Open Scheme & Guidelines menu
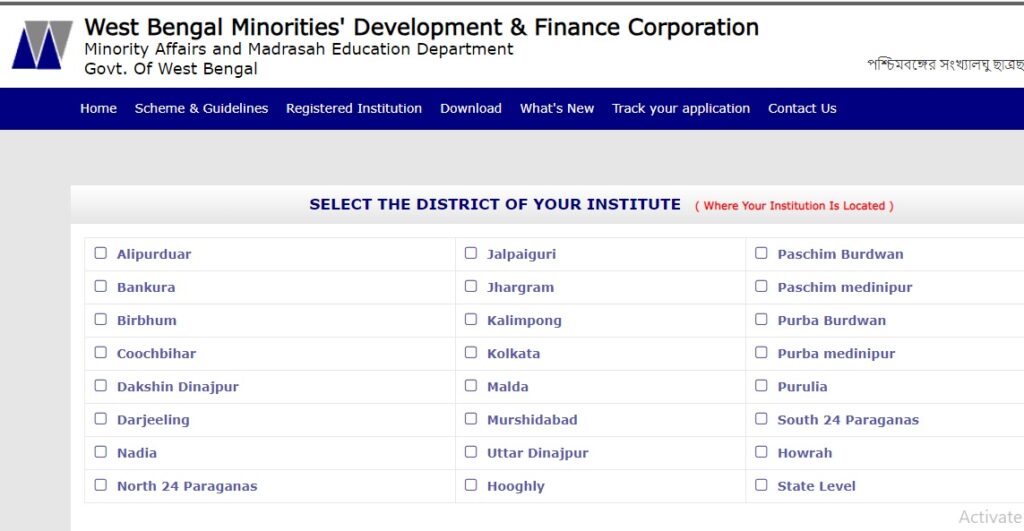The height and width of the screenshot is (531, 1024). [x=201, y=108]
